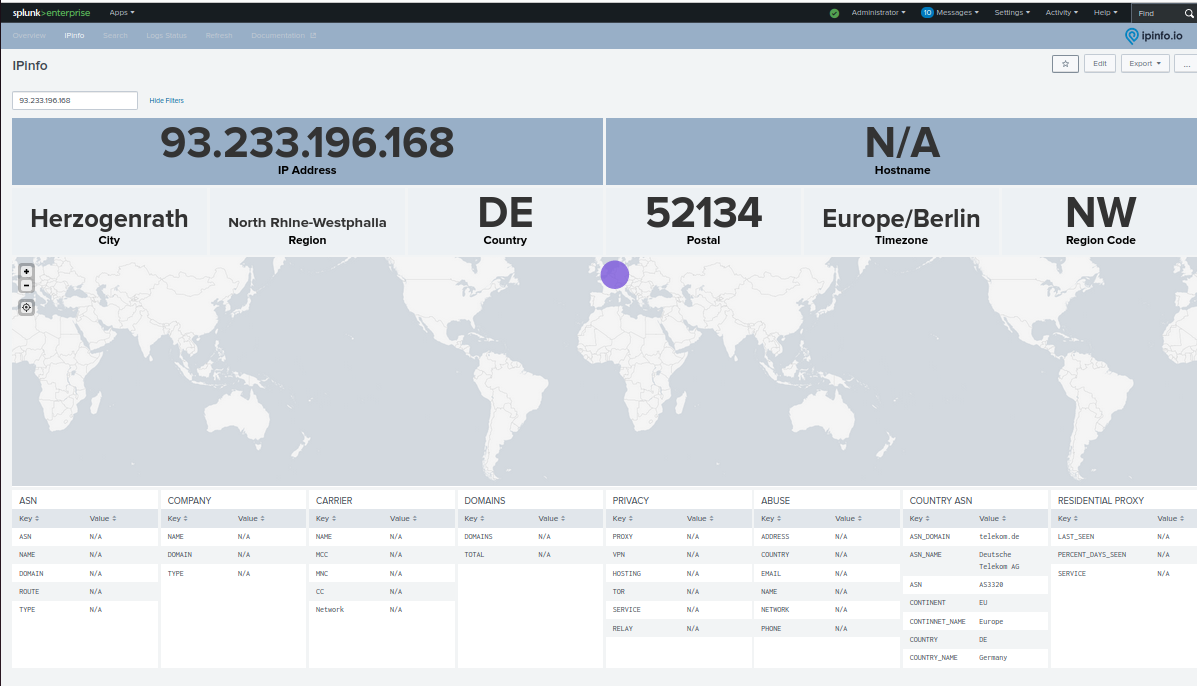This screenshot has width=1197, height=686.
Task: Open the Administrator account dropdown
Action: pos(877,12)
